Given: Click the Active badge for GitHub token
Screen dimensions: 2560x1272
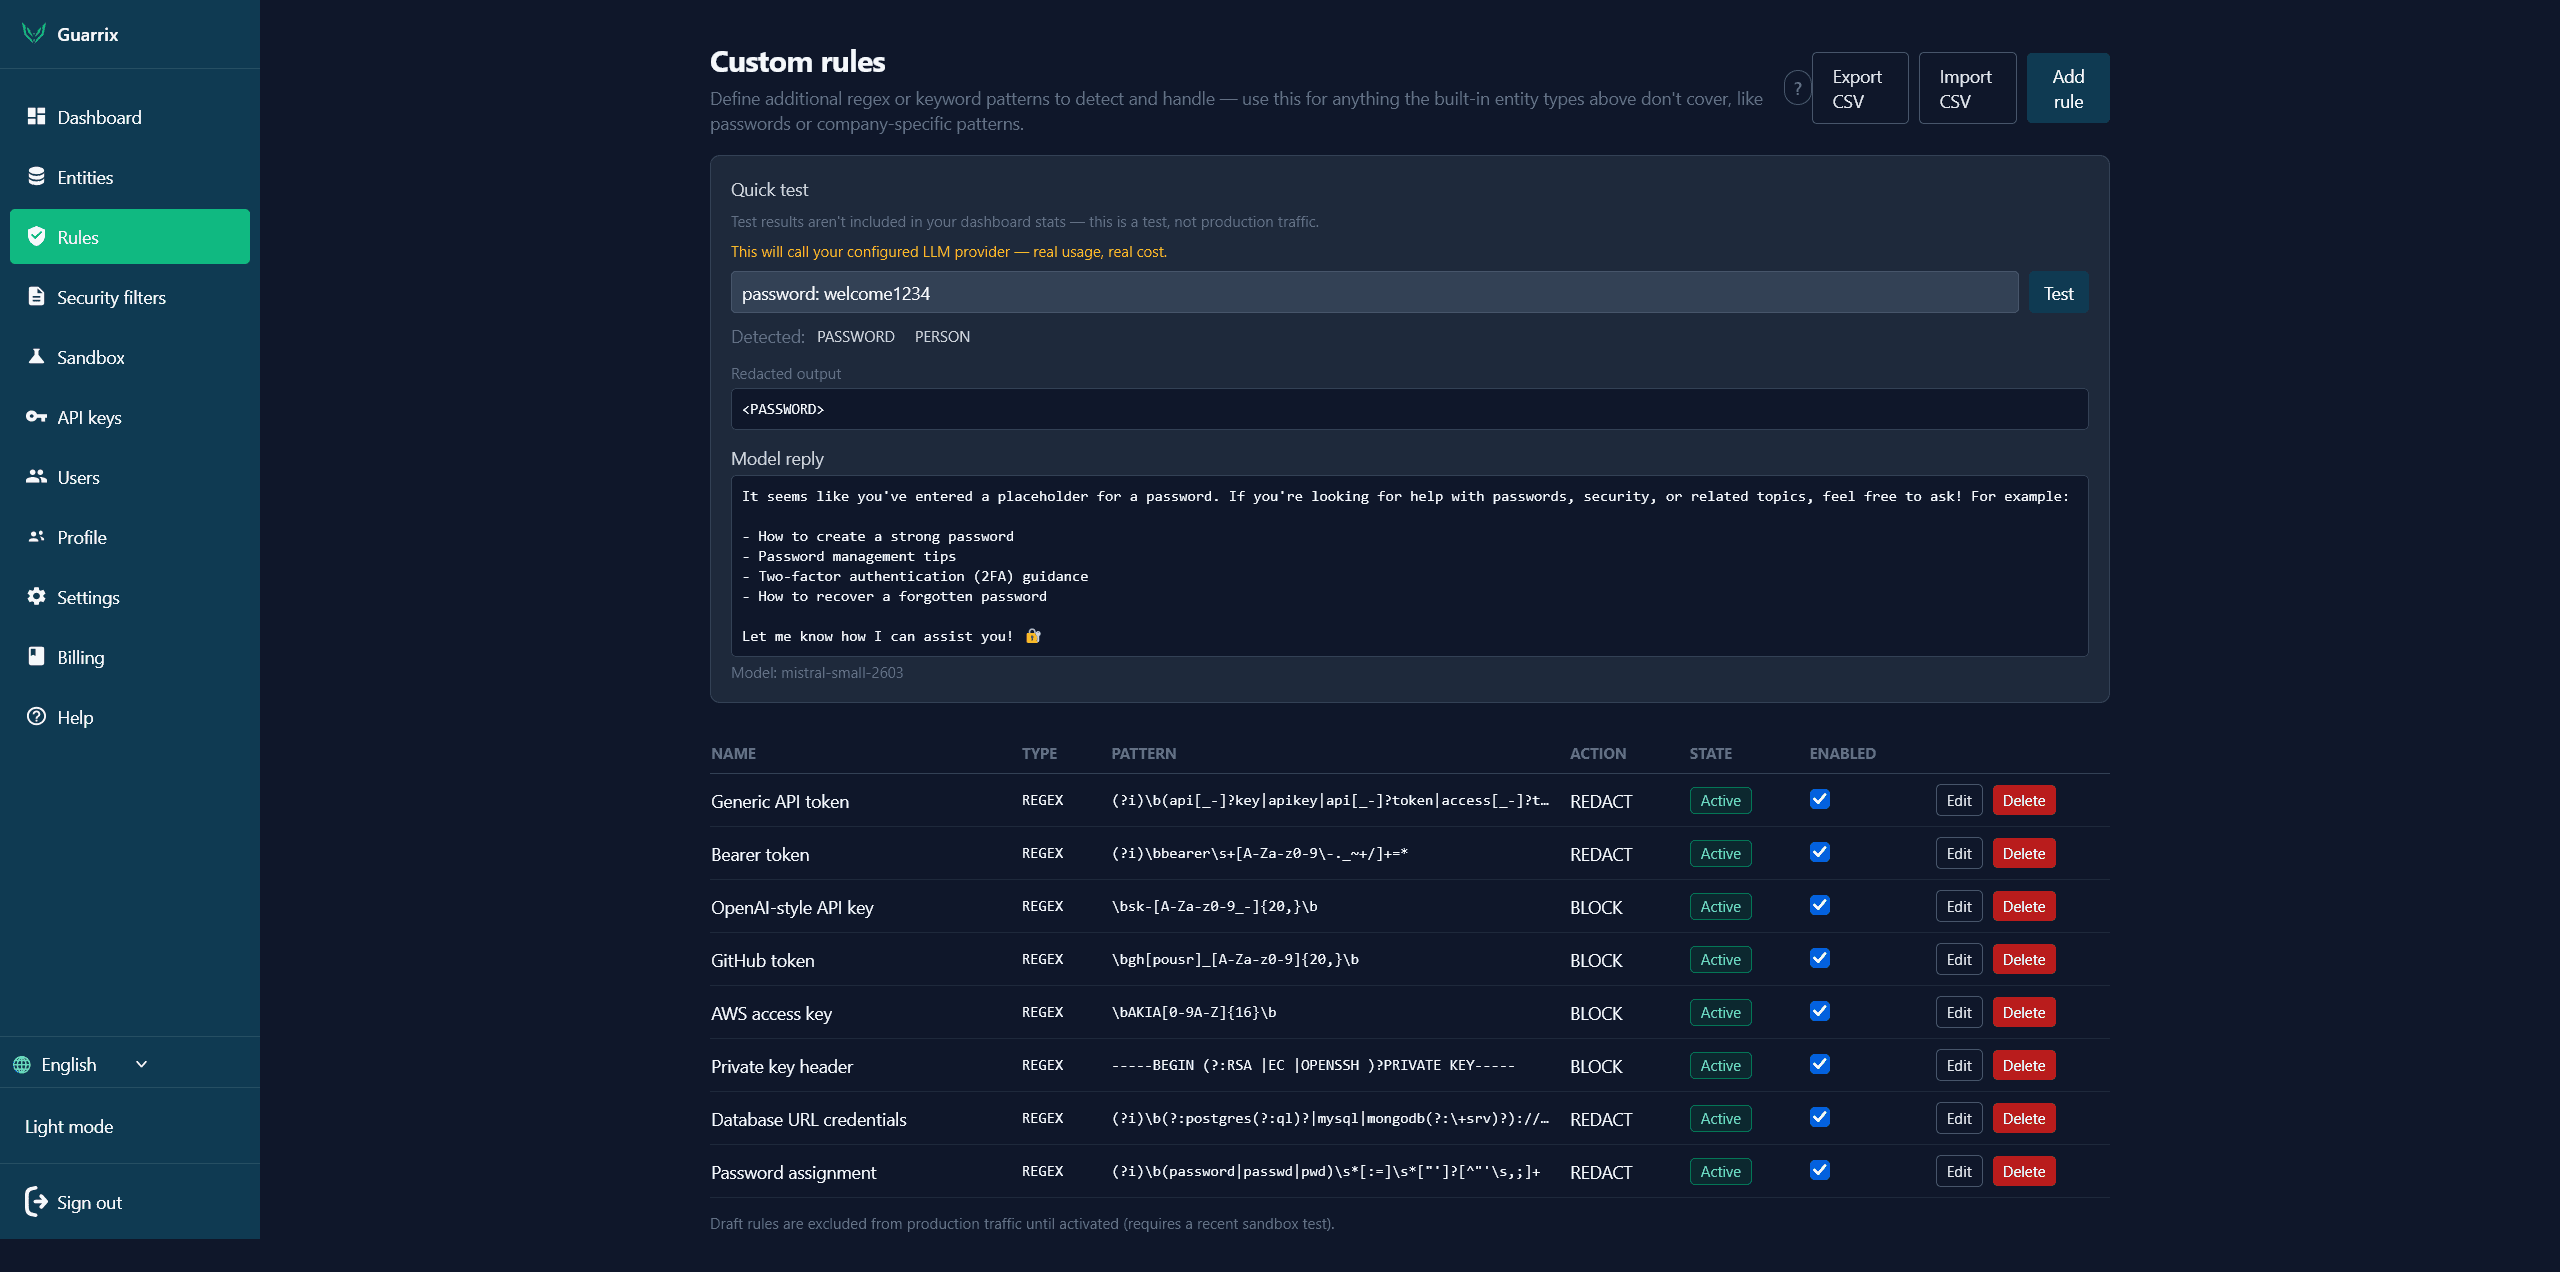Looking at the screenshot, I should pyautogui.click(x=1720, y=959).
